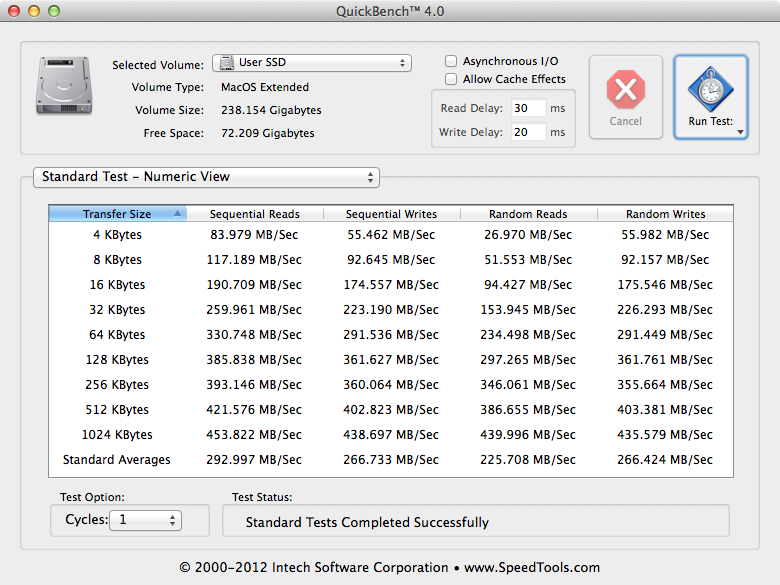
Task: Click the 355.664 MB/Sec cell
Action: pyautogui.click(x=665, y=385)
